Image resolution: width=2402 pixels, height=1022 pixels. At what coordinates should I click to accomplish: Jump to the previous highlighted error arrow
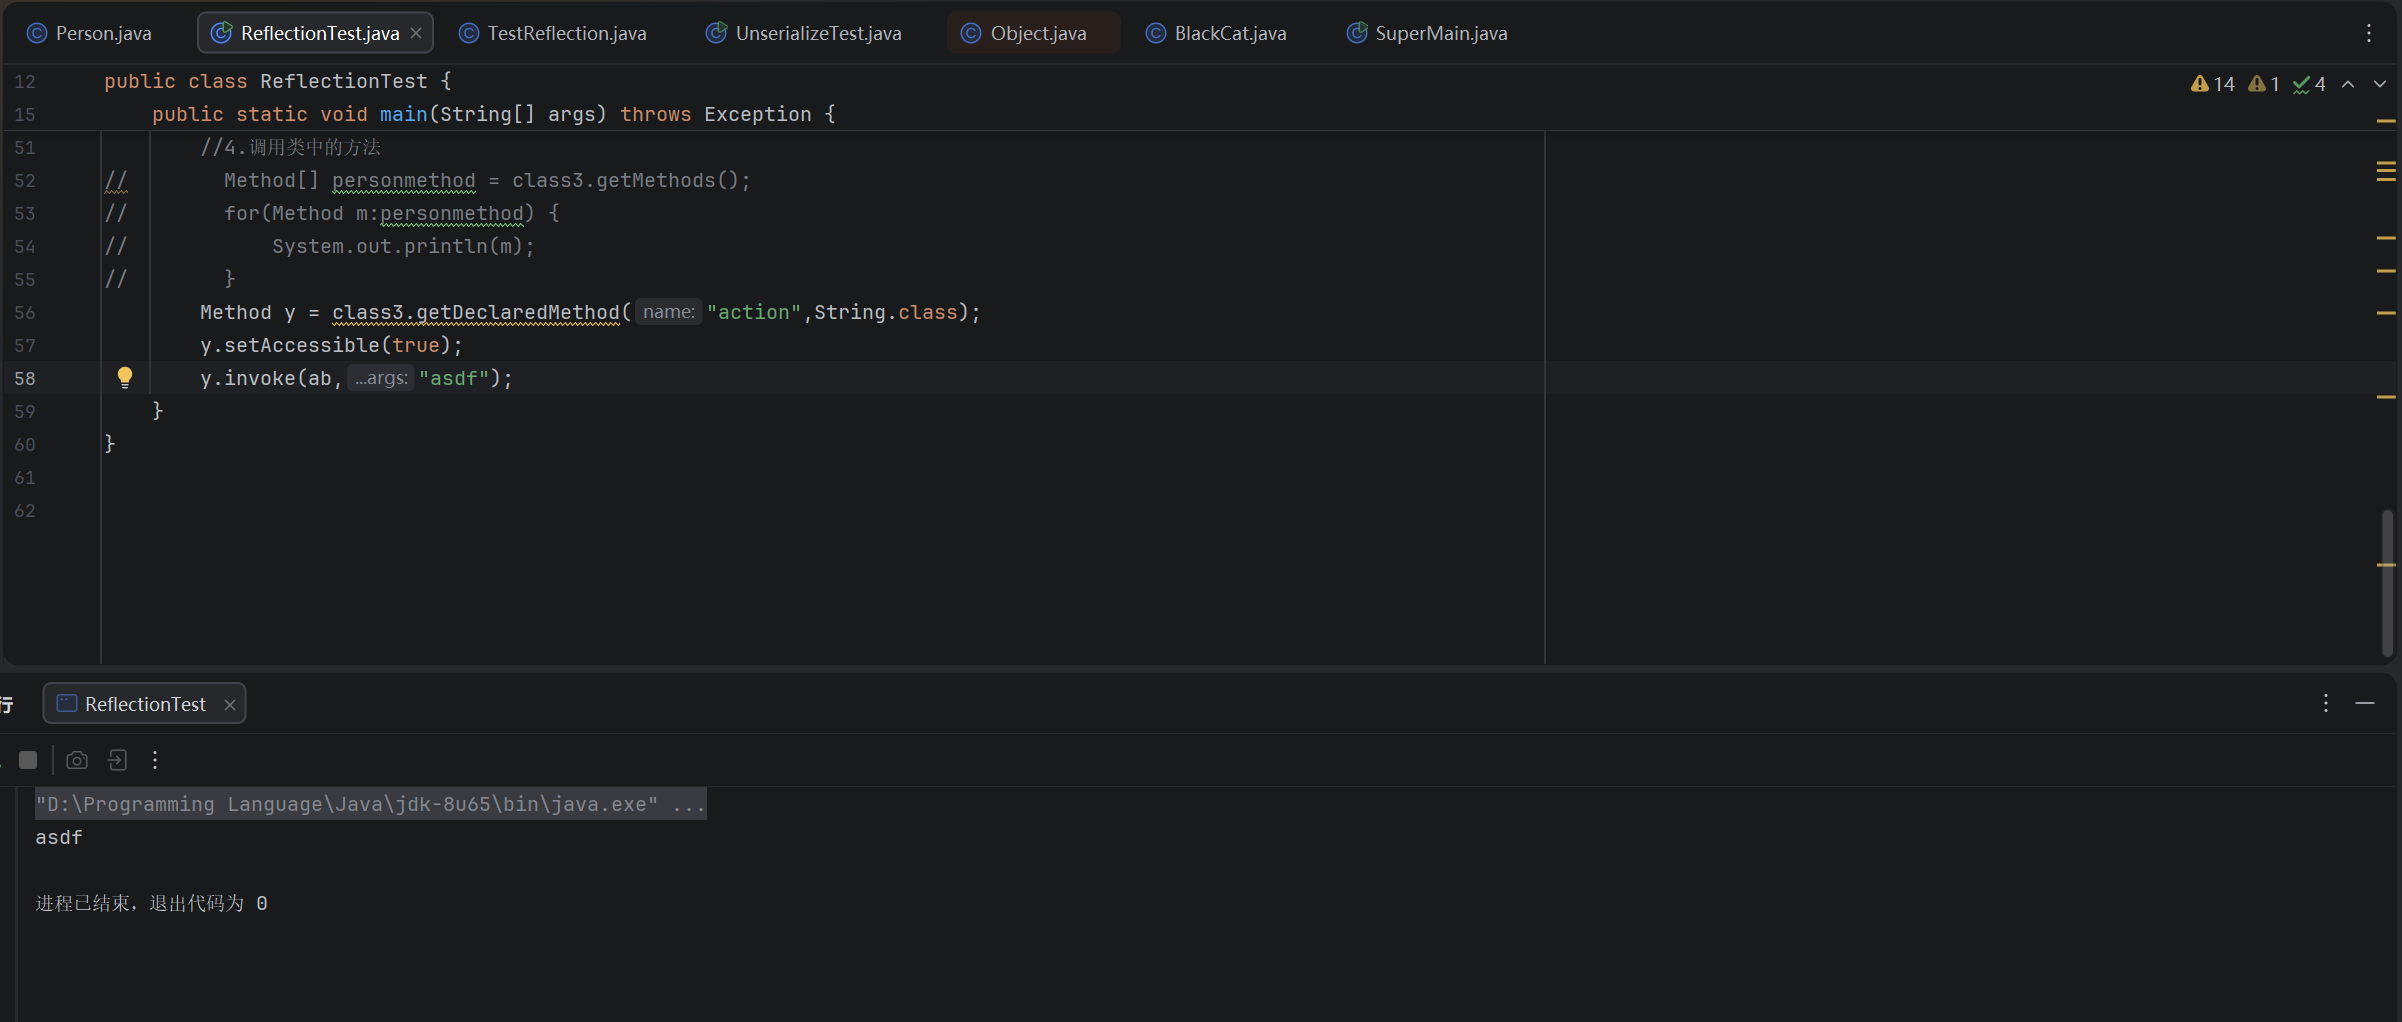tap(2348, 84)
